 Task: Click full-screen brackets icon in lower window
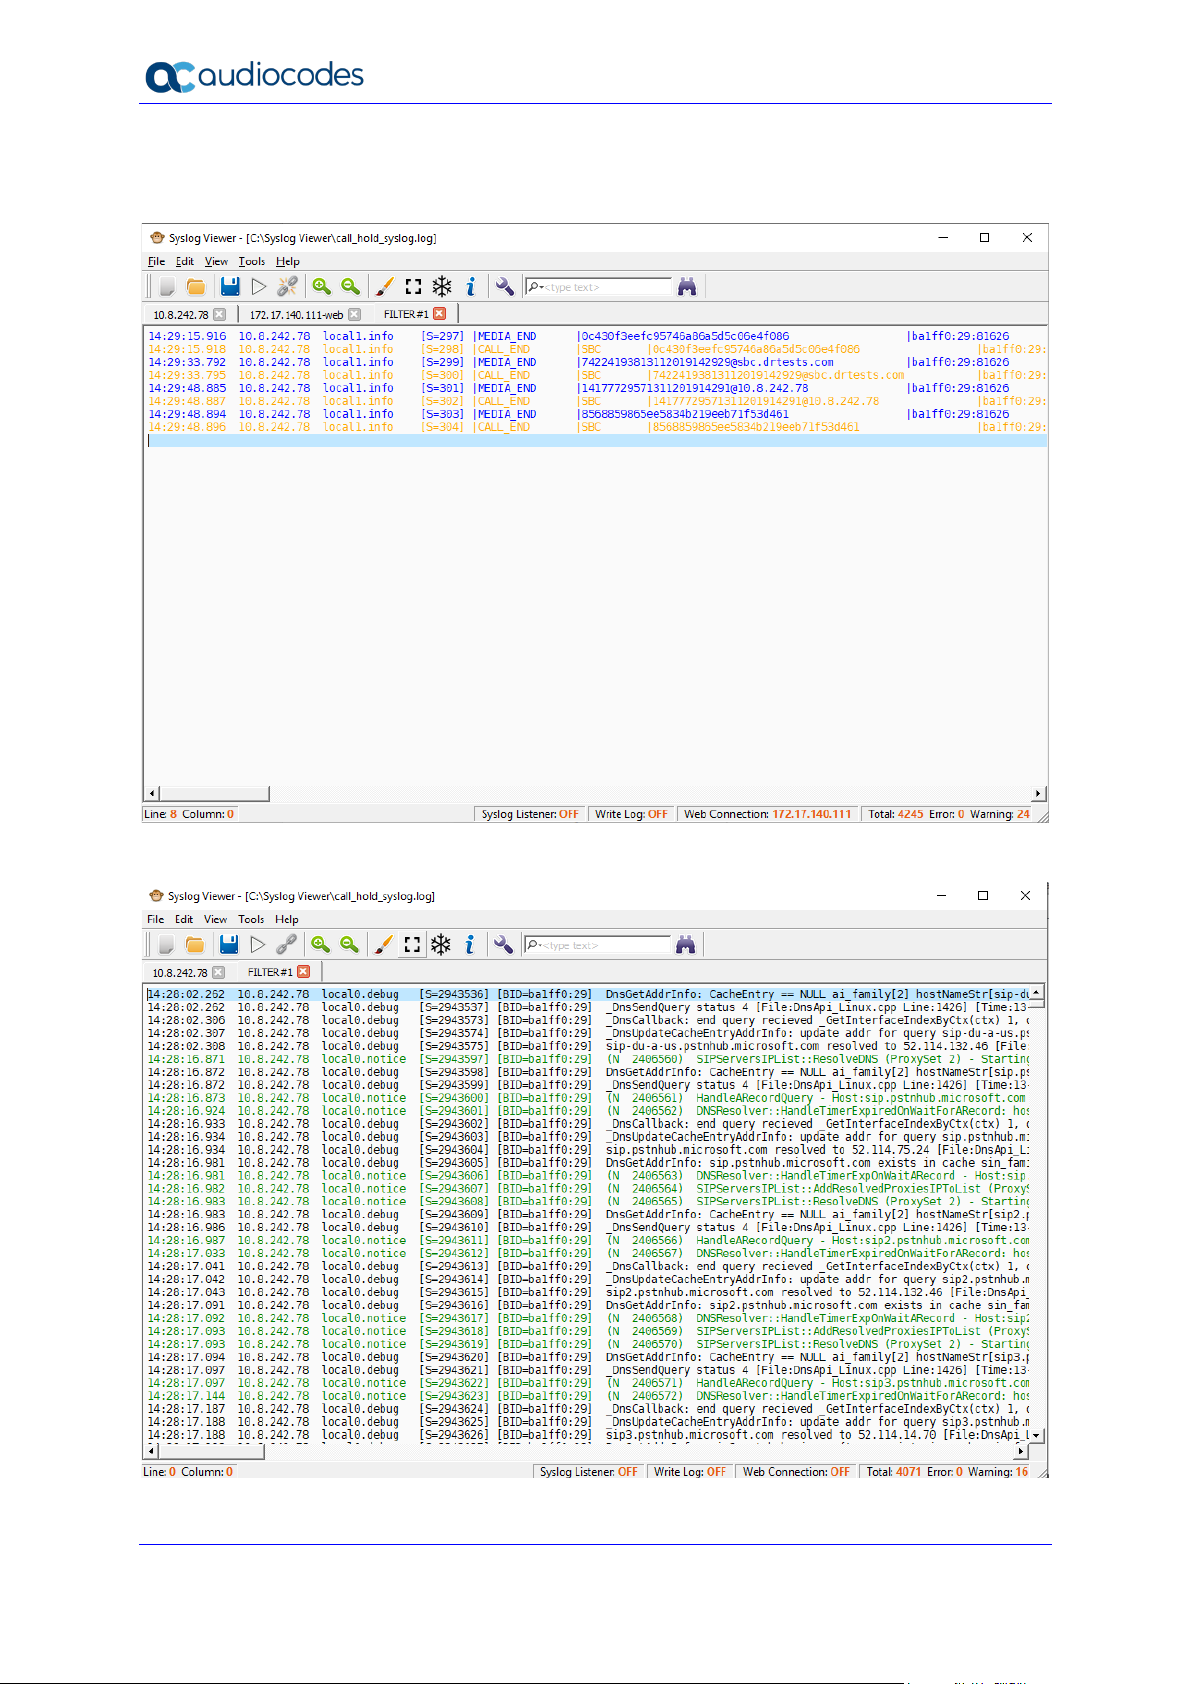pyautogui.click(x=412, y=945)
